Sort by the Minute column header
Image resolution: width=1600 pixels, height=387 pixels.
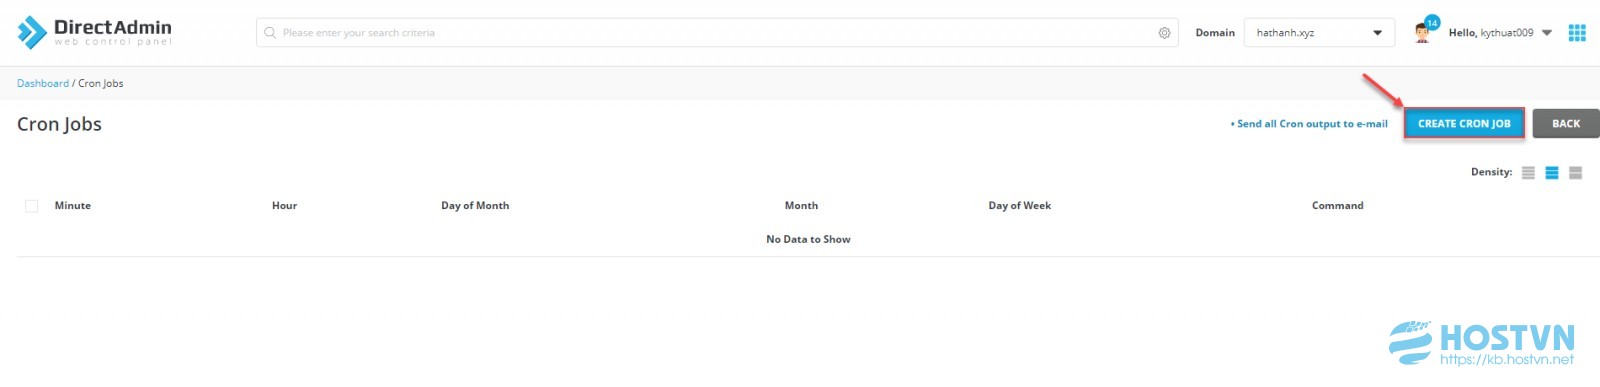[x=73, y=206]
